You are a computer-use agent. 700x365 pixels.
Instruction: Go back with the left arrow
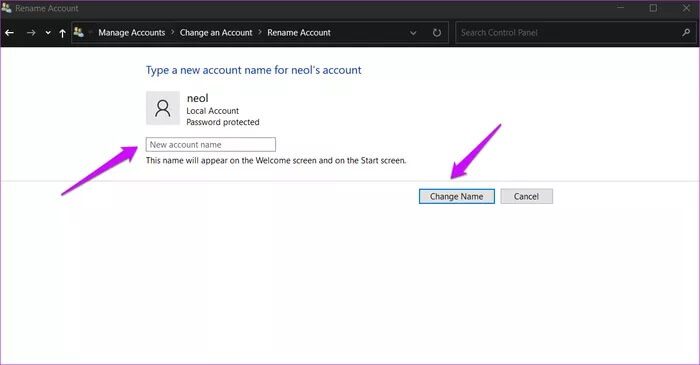[x=9, y=33]
